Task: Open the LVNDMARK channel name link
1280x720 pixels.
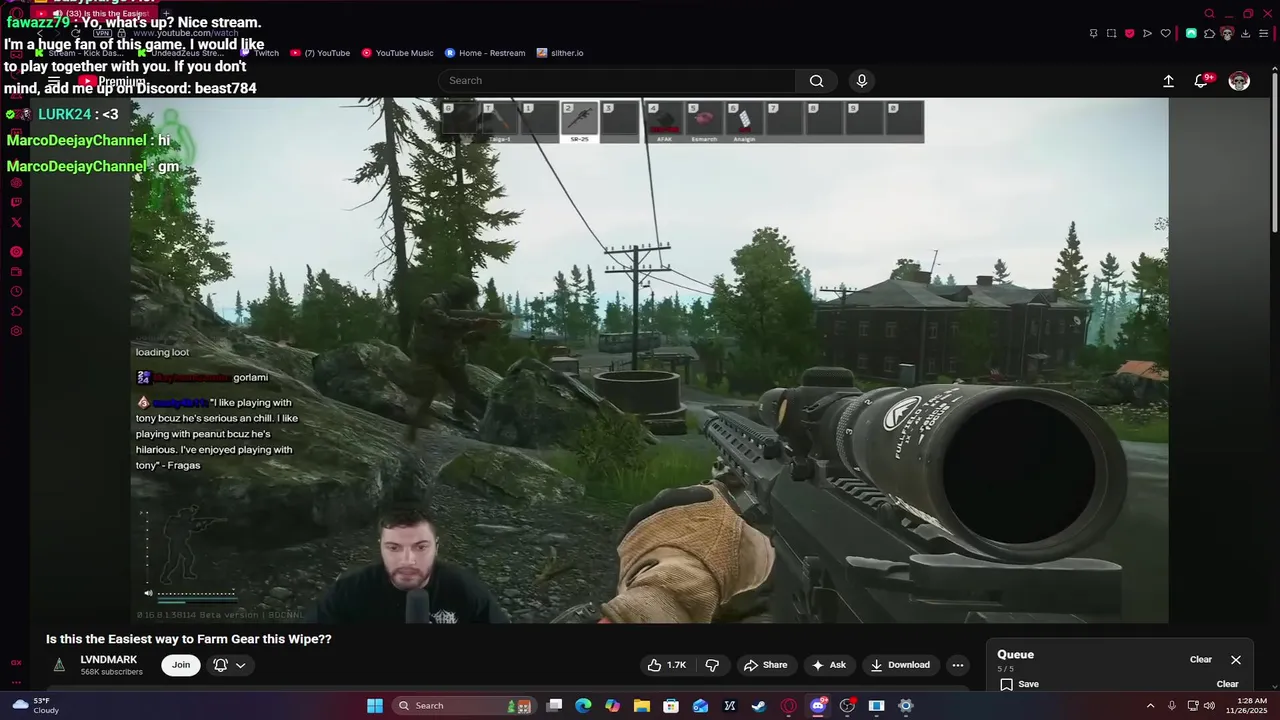Action: click(109, 660)
